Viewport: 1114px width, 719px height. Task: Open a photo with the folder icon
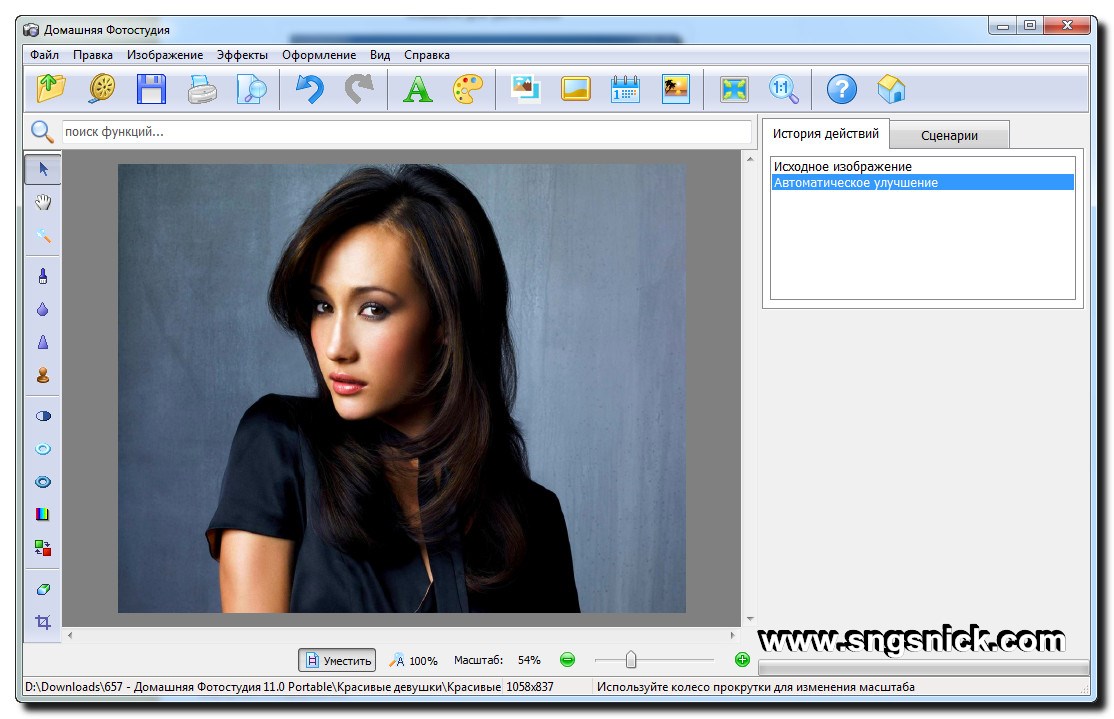[x=51, y=90]
